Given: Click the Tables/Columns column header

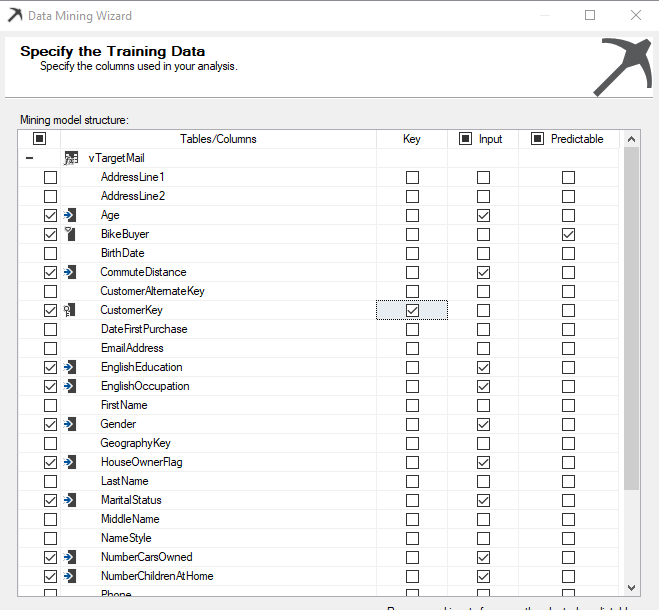Looking at the screenshot, I should tap(218, 139).
